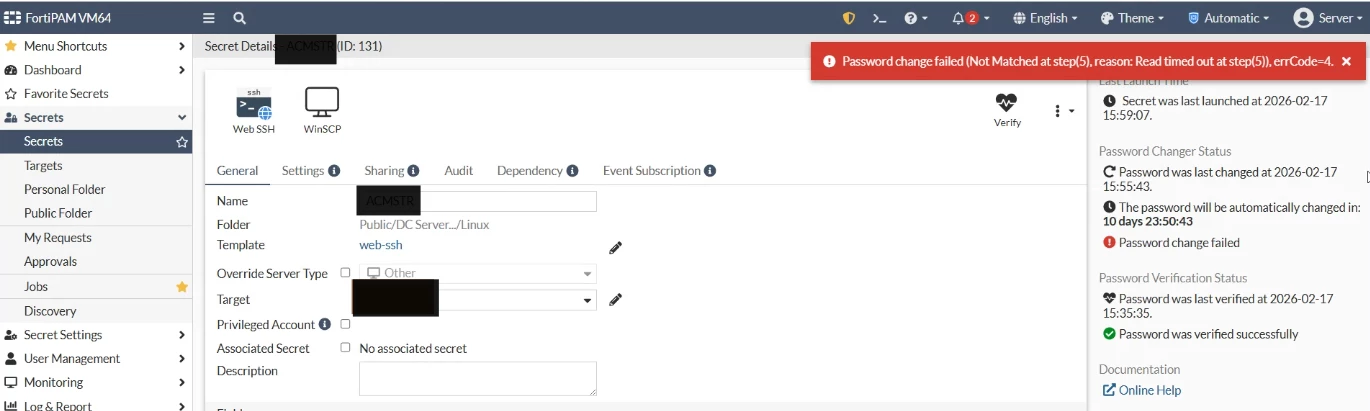Click the info icon beside Dependency tab
Screen dimensions: 1370x411
click(572, 171)
